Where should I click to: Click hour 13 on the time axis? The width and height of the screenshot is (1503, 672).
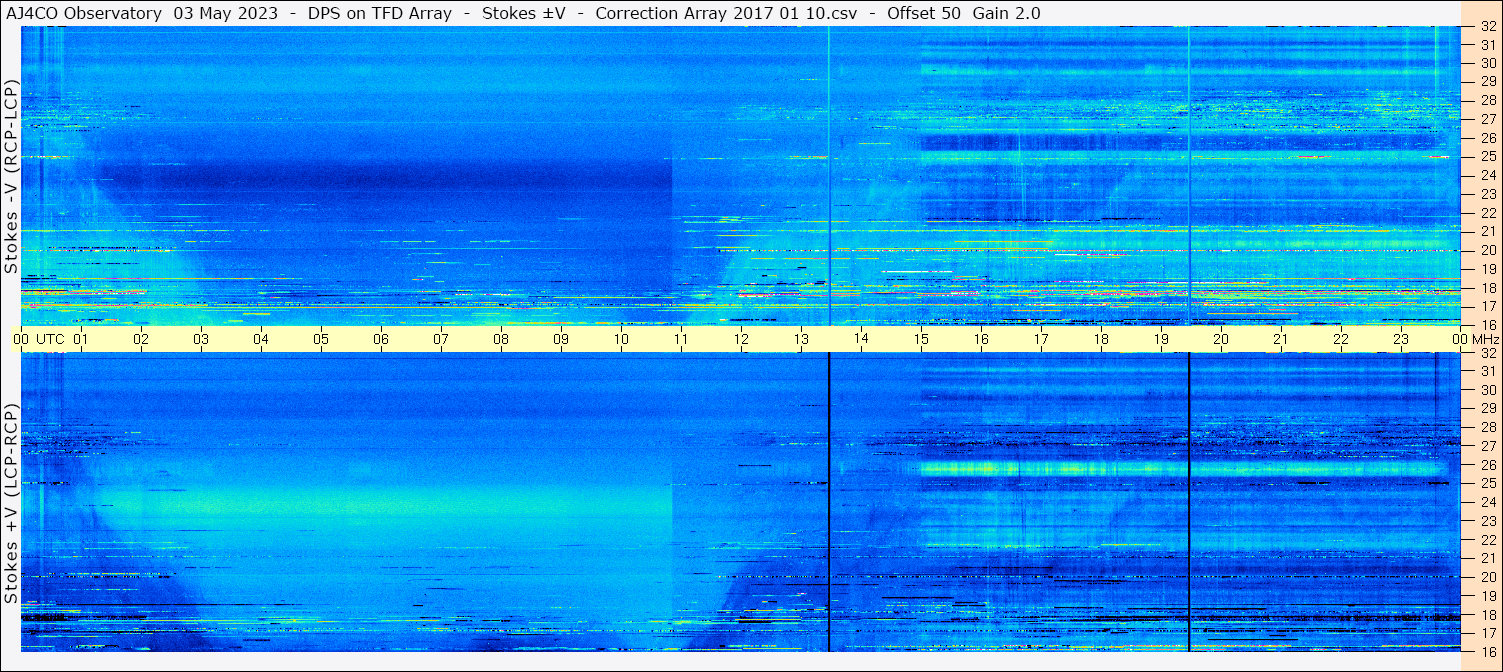(x=801, y=339)
